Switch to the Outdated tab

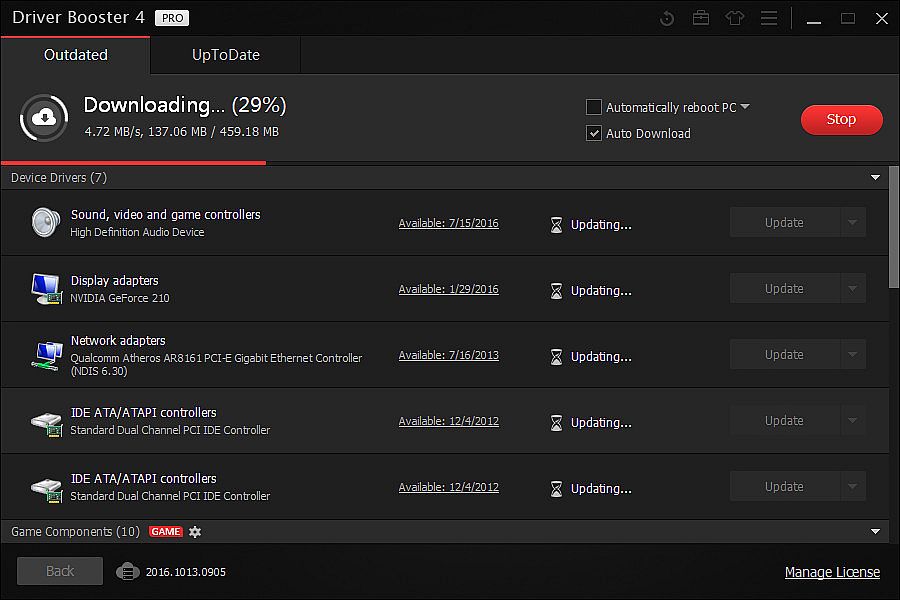pyautogui.click(x=76, y=55)
